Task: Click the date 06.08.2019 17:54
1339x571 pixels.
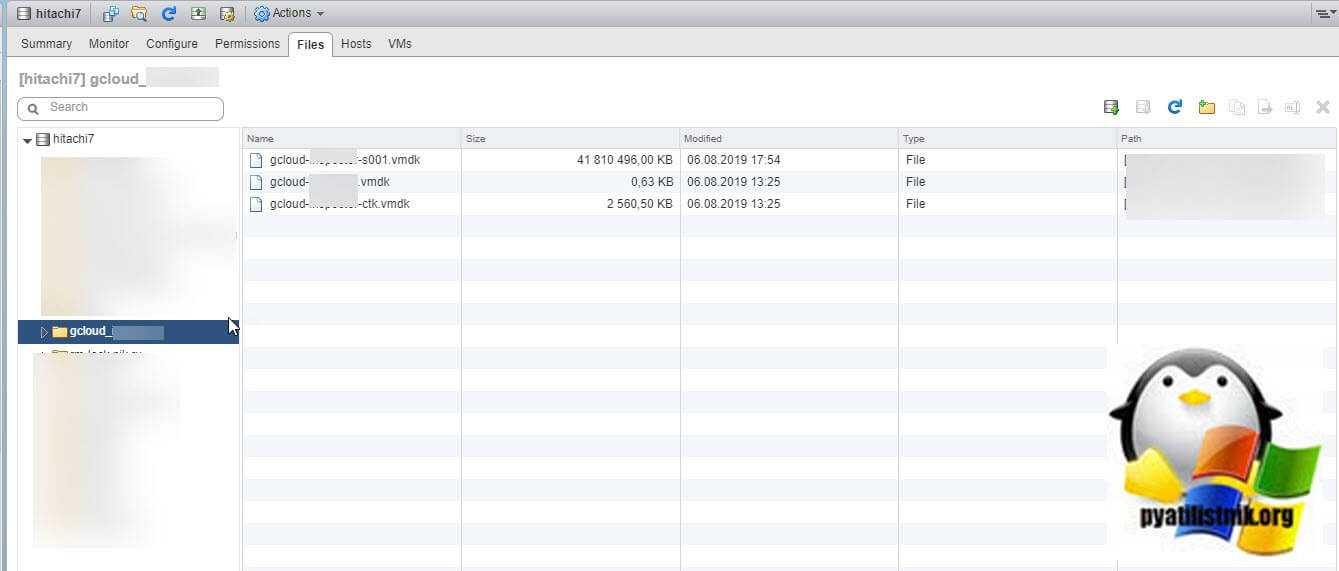Action: point(734,160)
